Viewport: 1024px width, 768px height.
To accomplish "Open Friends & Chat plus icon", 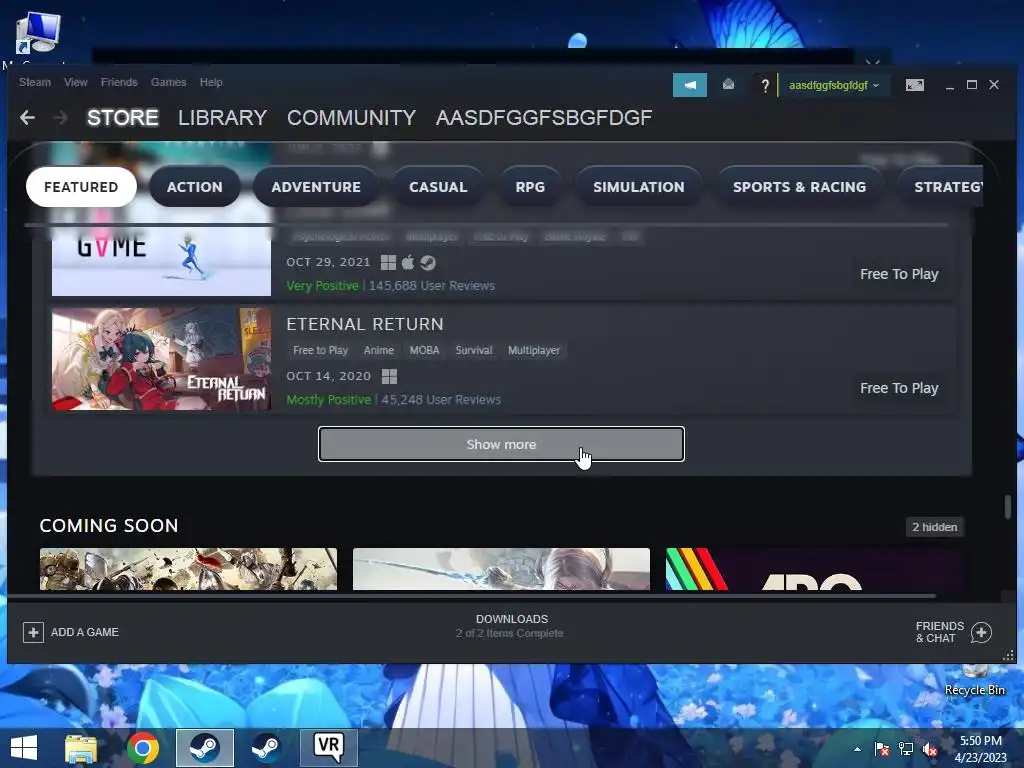I will (x=981, y=632).
